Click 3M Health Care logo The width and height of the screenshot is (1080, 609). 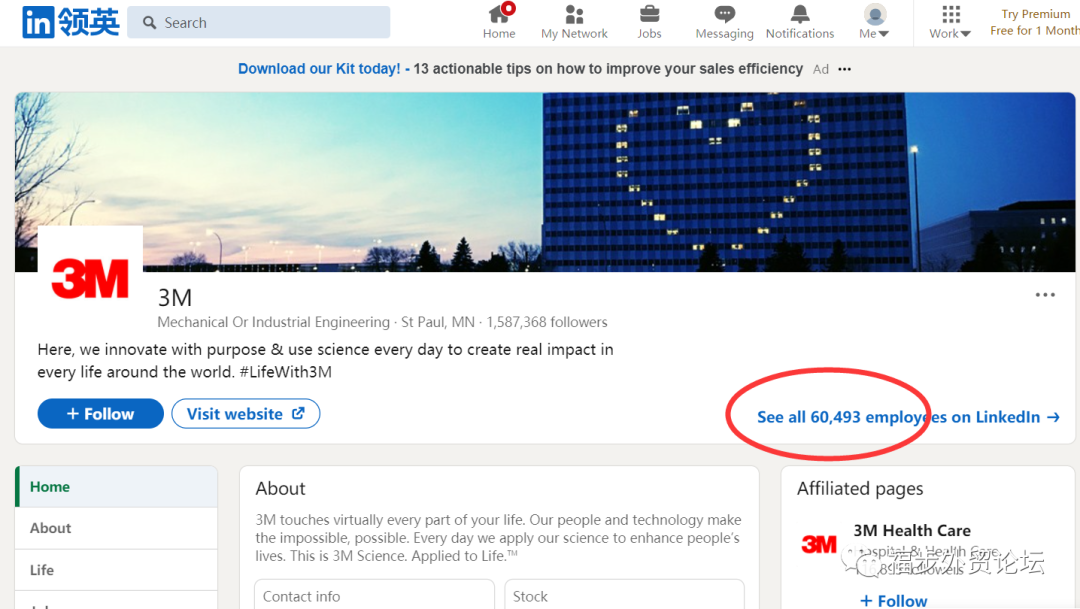tap(819, 544)
